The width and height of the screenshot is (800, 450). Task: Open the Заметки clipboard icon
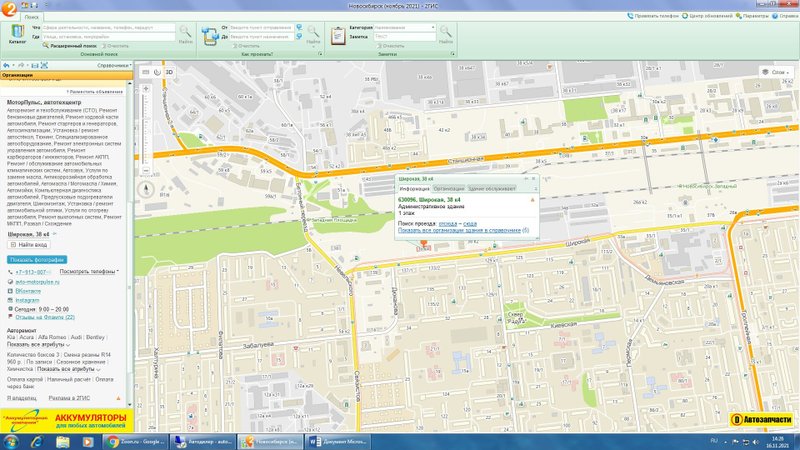338,36
